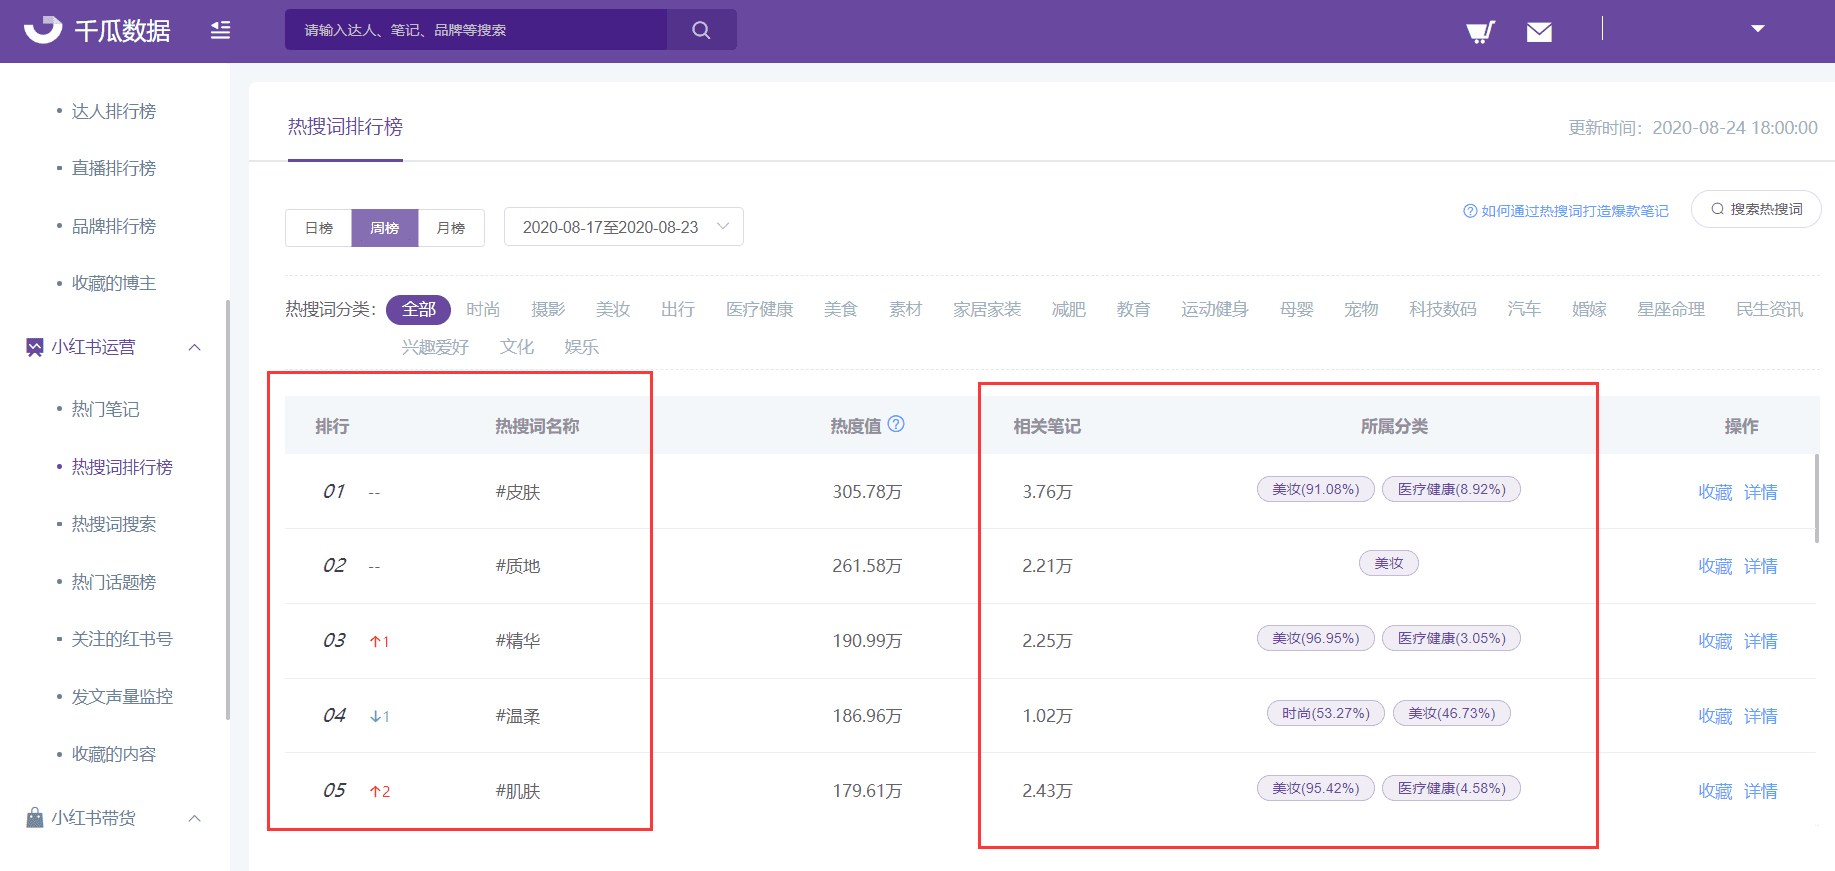The width and height of the screenshot is (1835, 871).
Task: Open 收藏的内容 in sidebar
Action: click(114, 754)
